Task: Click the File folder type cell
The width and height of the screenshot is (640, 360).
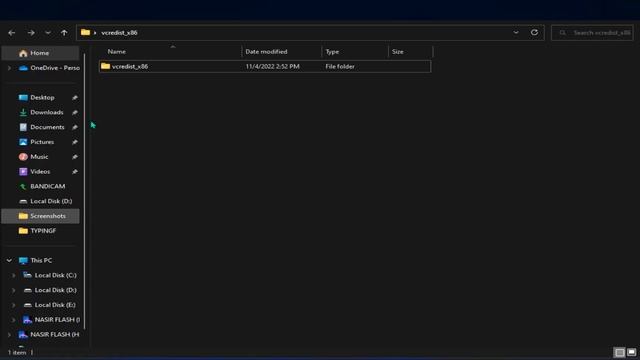Action: tap(340, 66)
